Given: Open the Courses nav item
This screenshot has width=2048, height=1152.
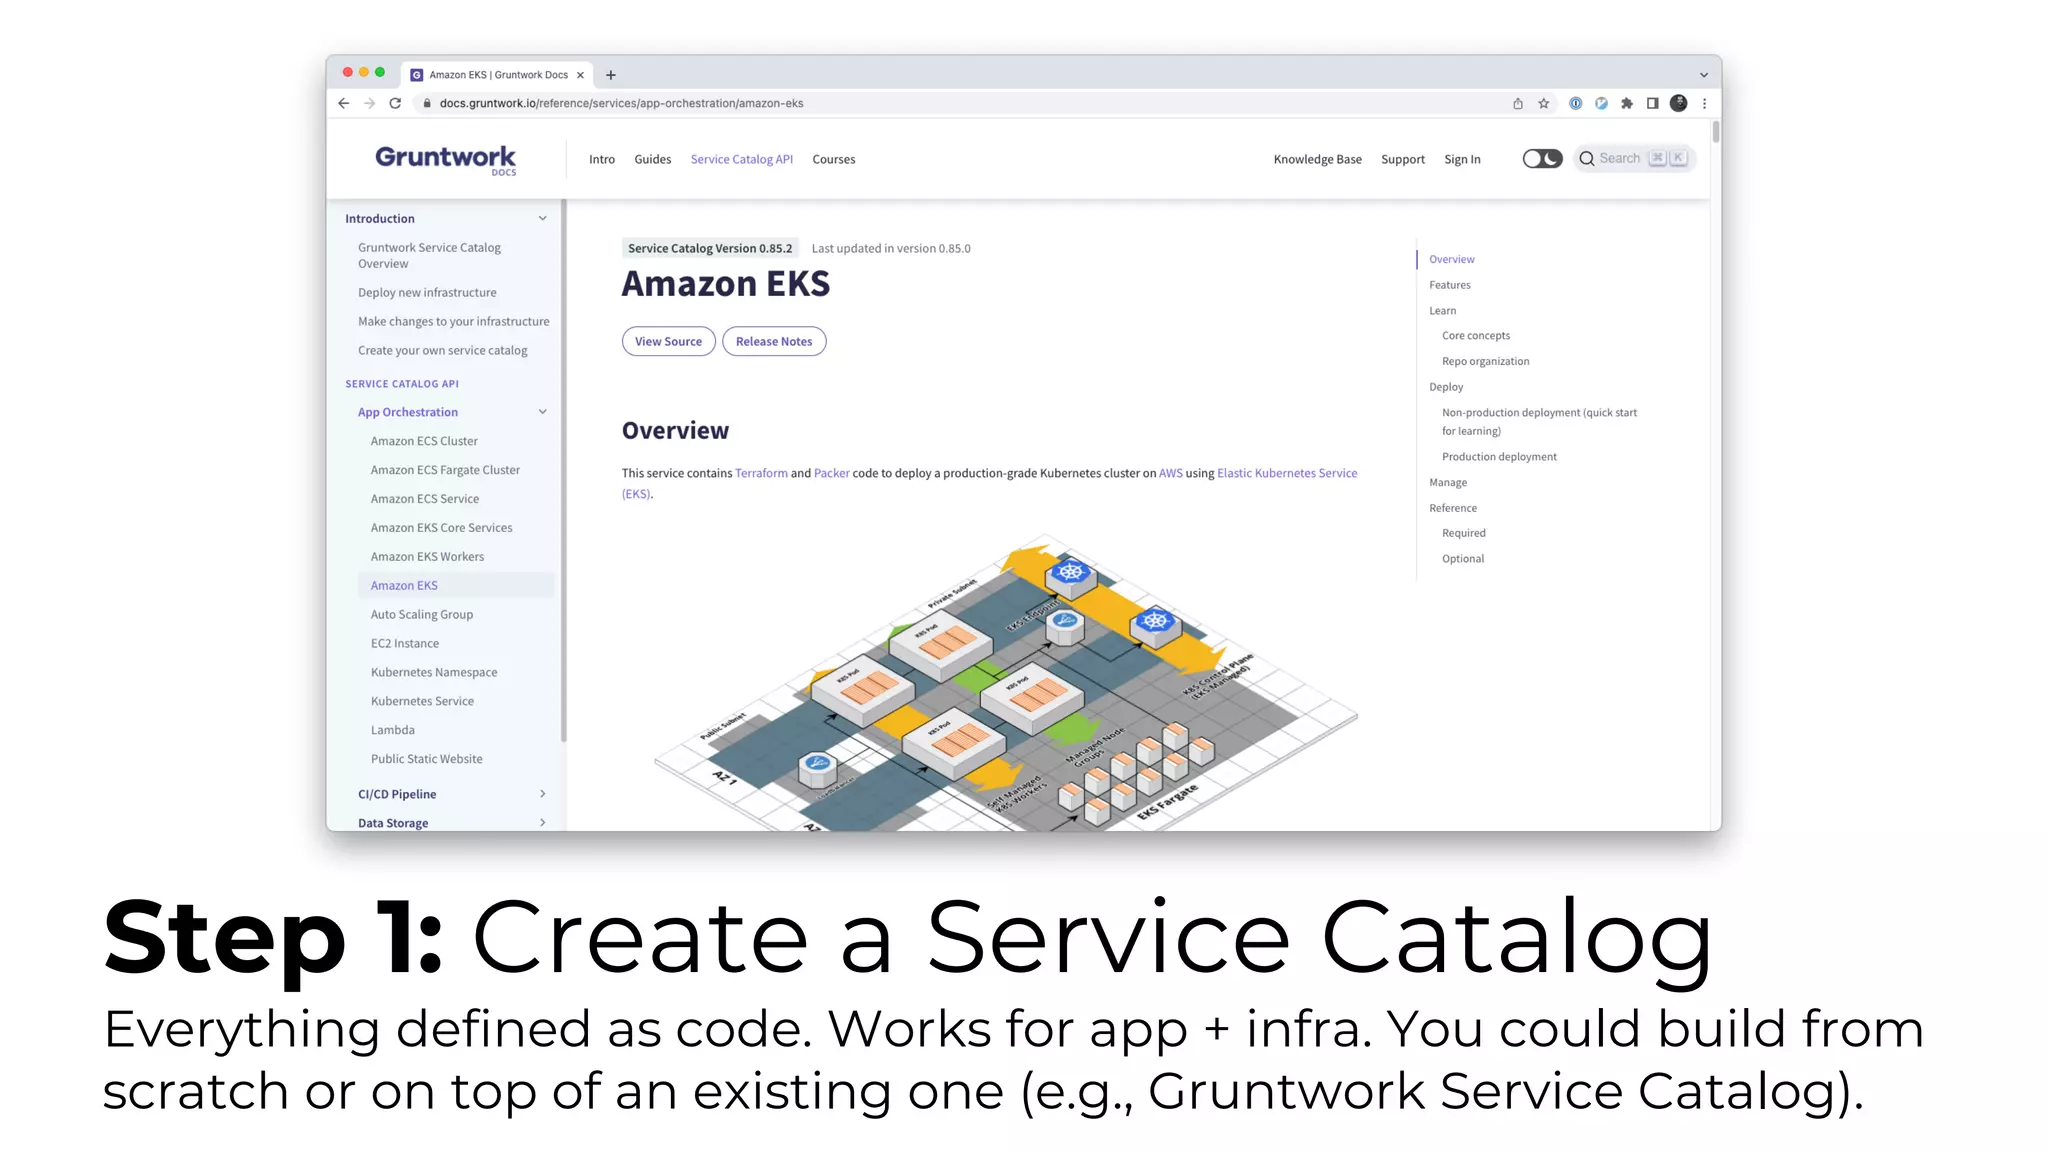Looking at the screenshot, I should [834, 159].
